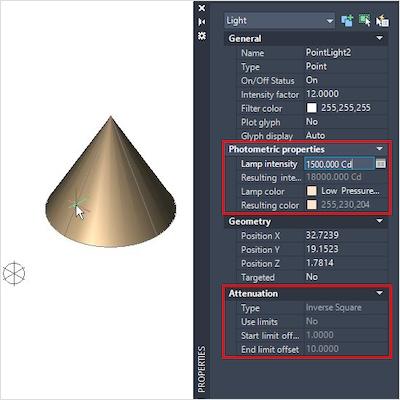Open Attenuation Type Inverse Square value
Screen dimensions: 400x400
334,307
